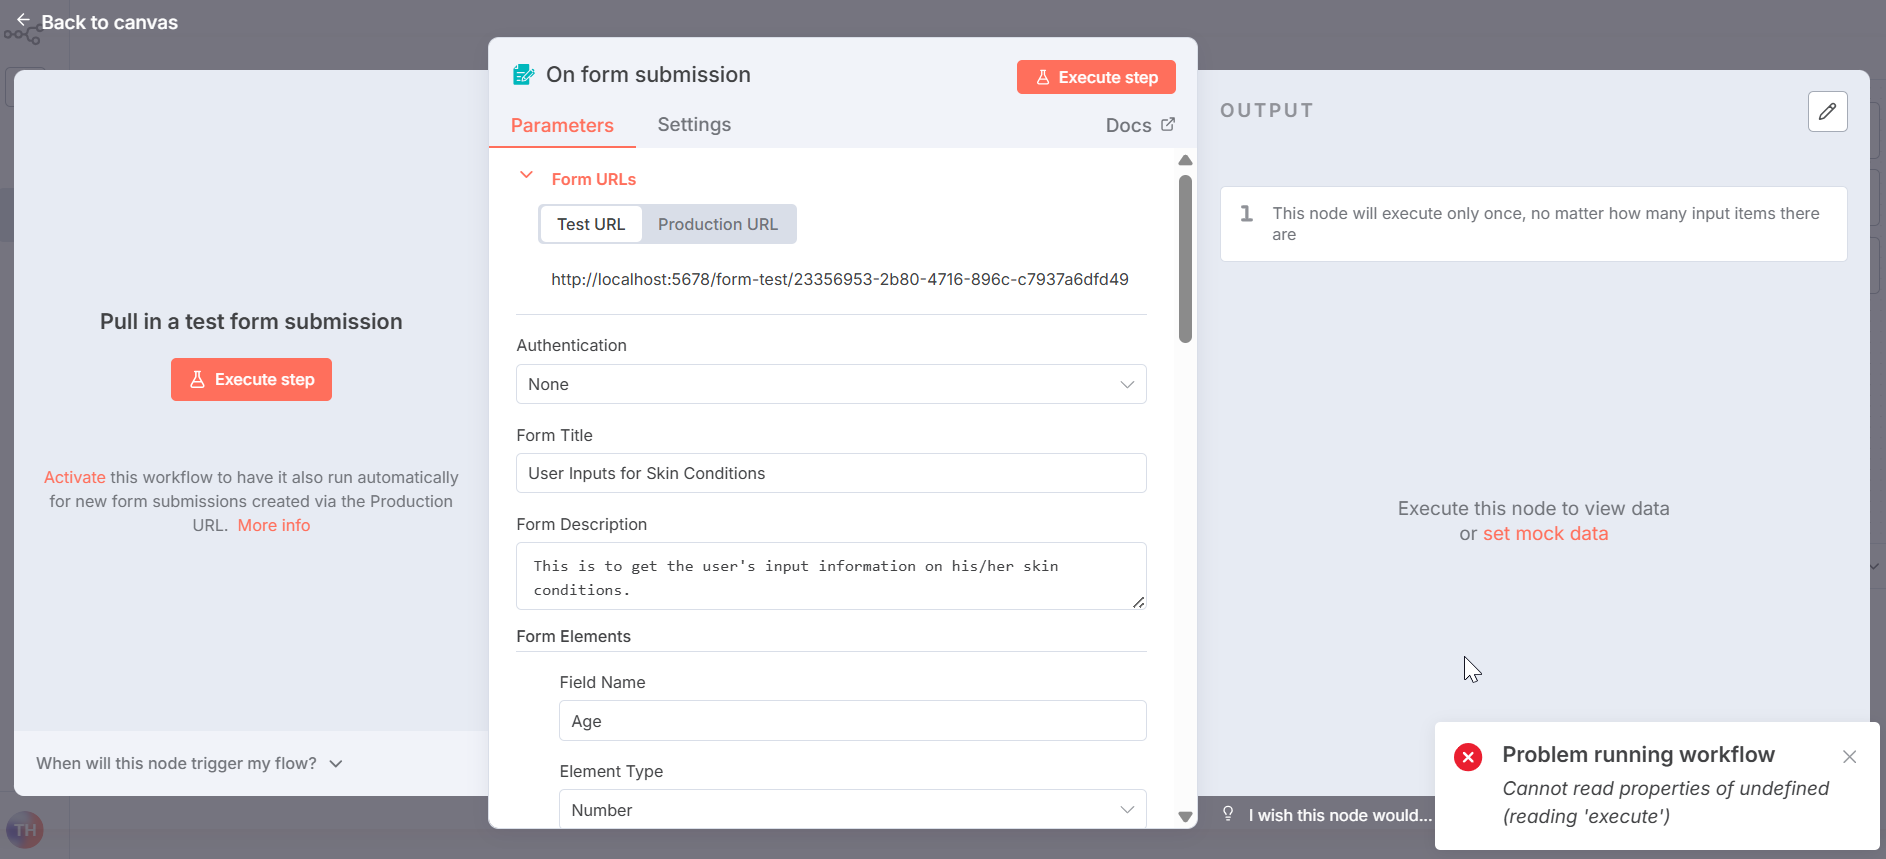Click the form trigger node icon
Image resolution: width=1886 pixels, height=859 pixels.
(x=523, y=75)
